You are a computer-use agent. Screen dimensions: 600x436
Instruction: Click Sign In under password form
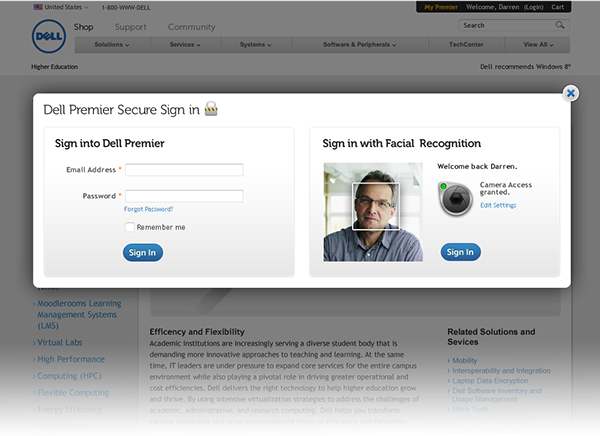click(143, 253)
